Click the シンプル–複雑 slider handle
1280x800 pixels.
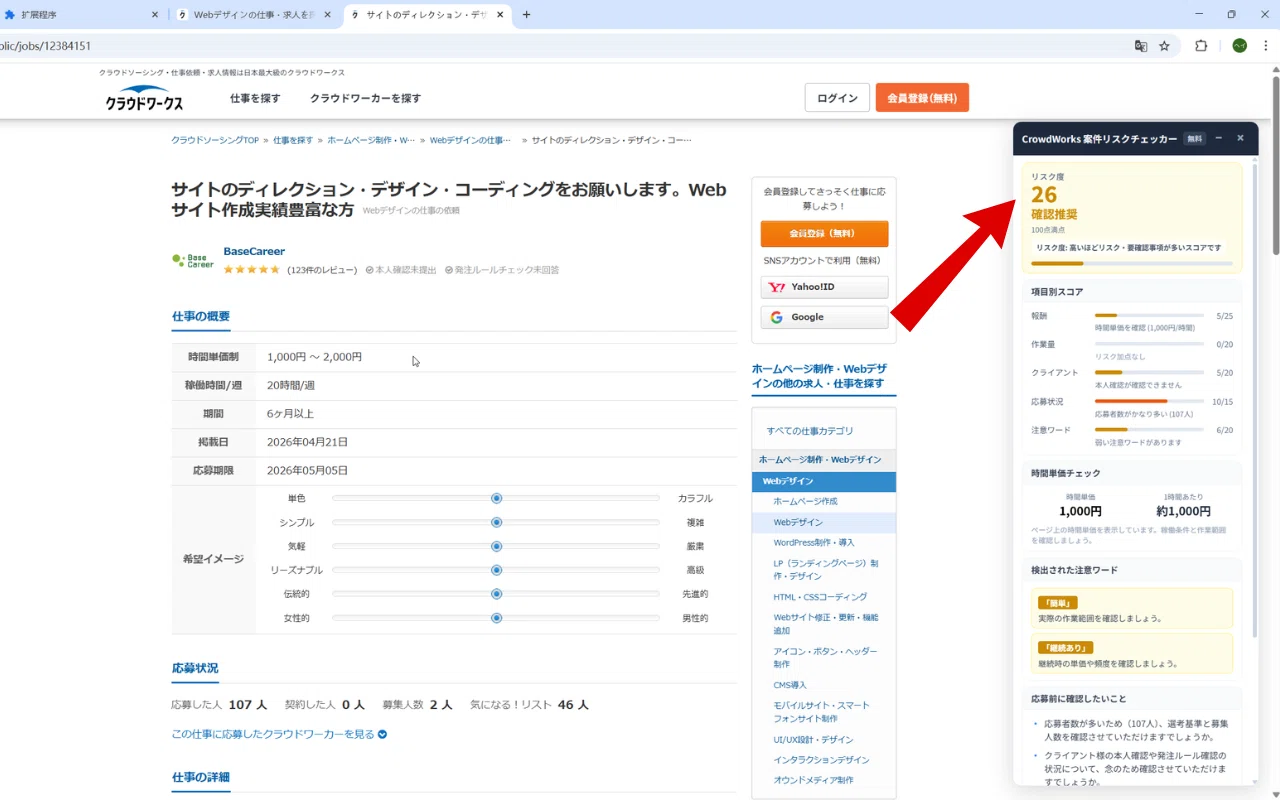click(496, 522)
